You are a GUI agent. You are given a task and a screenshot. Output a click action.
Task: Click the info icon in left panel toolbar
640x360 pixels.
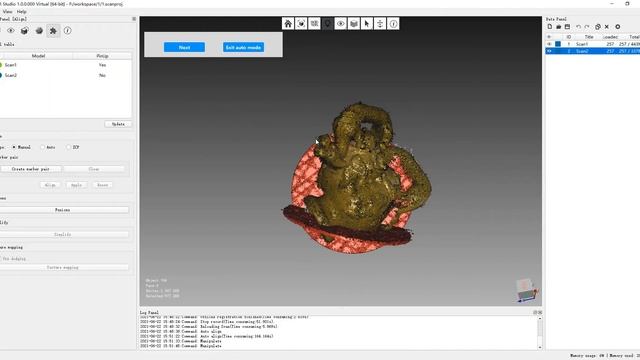tap(67, 31)
